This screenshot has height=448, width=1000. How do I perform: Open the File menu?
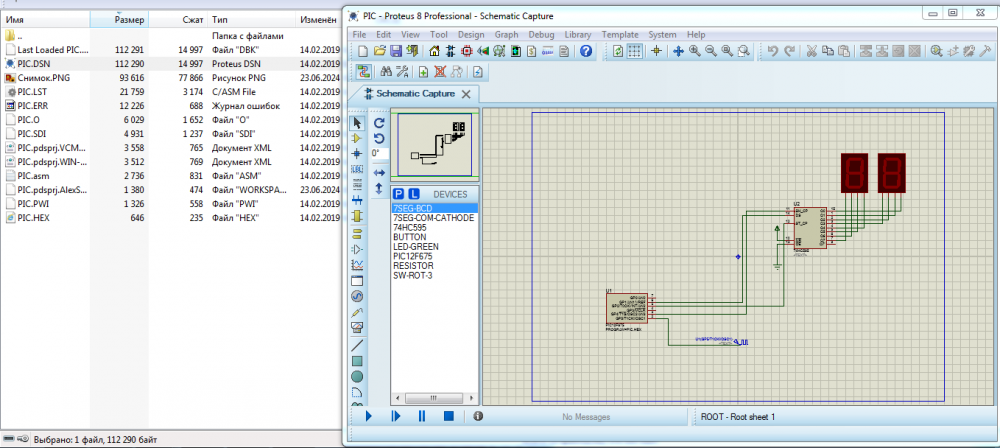point(359,34)
